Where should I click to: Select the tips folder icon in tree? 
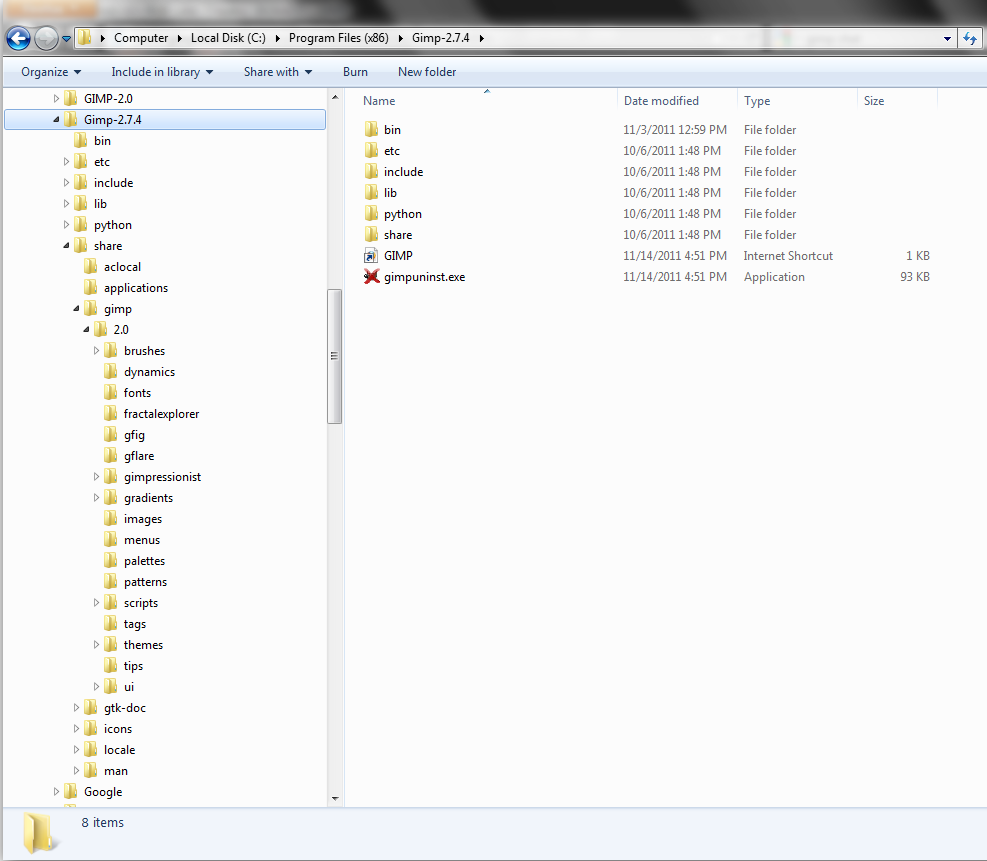[x=111, y=666]
